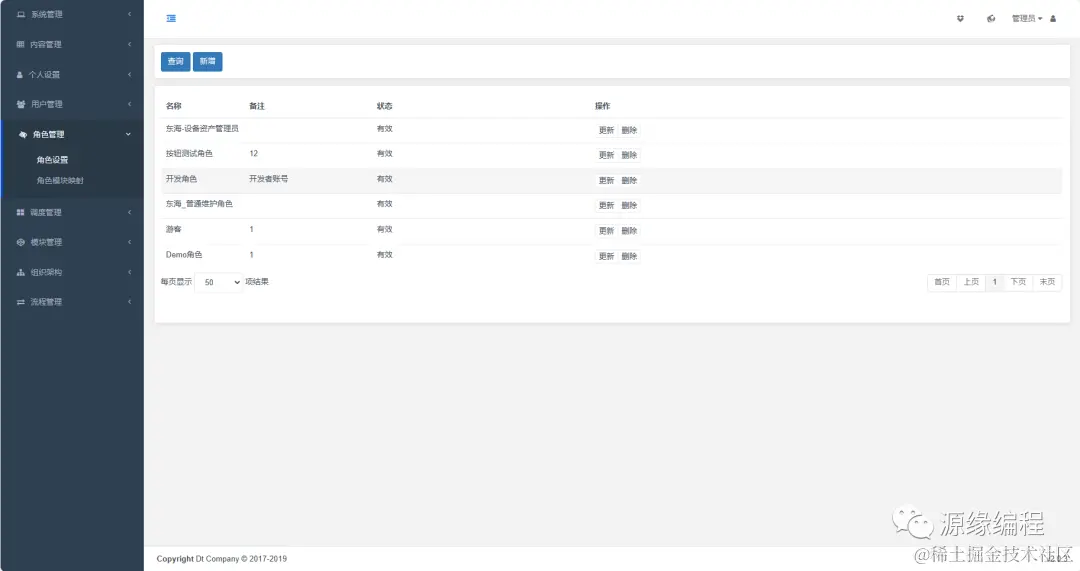The height and width of the screenshot is (571, 1080).
Task: Expand the 流程管理 chevron arrow
Action: (129, 302)
